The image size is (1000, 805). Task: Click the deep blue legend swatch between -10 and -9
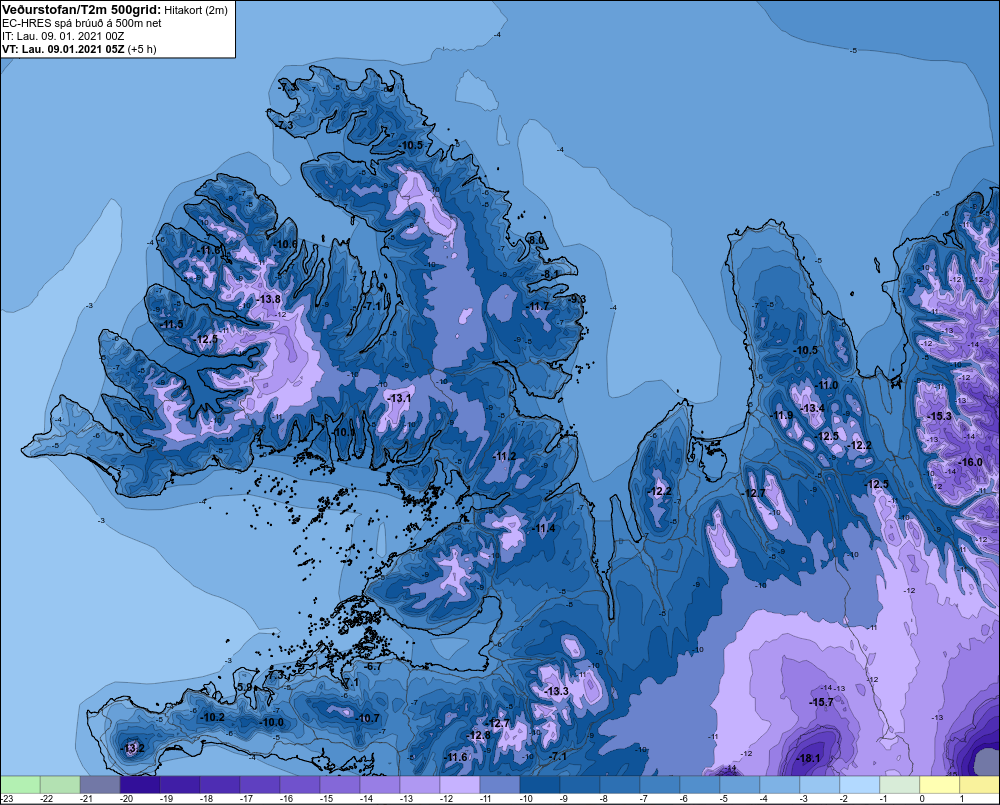(540, 784)
